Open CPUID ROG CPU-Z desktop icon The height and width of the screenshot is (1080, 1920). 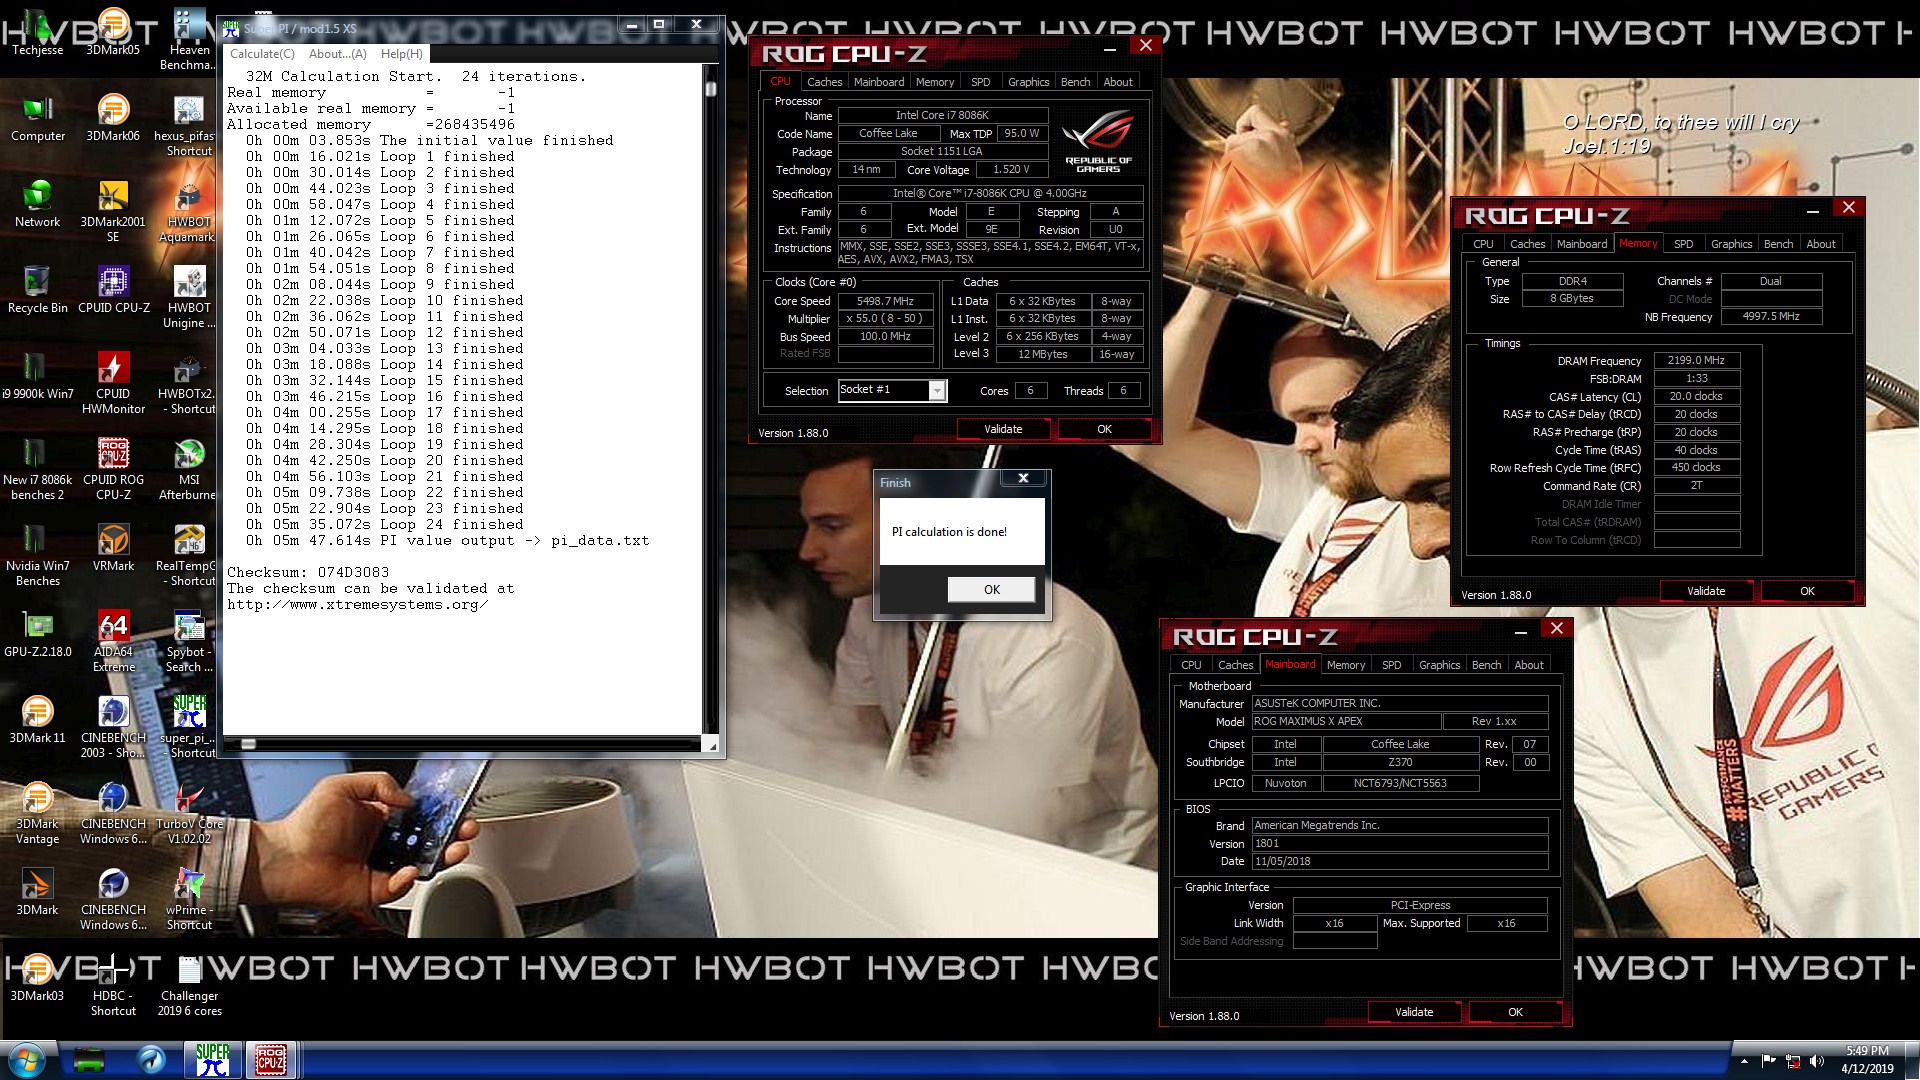(x=113, y=470)
